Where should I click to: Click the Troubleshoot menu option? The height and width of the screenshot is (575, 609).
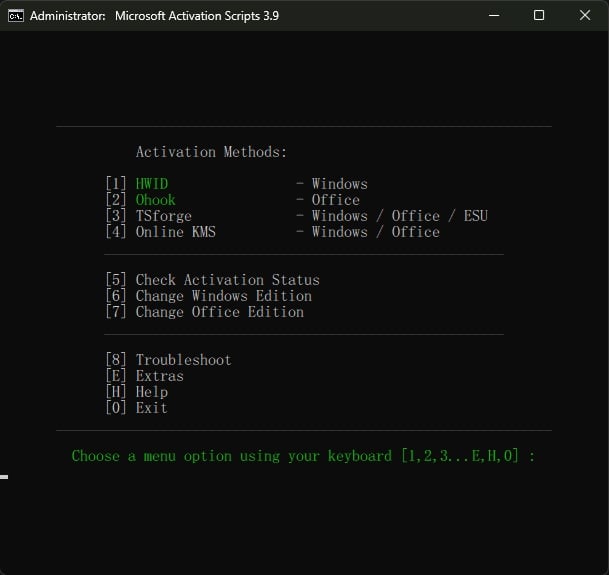coord(183,360)
